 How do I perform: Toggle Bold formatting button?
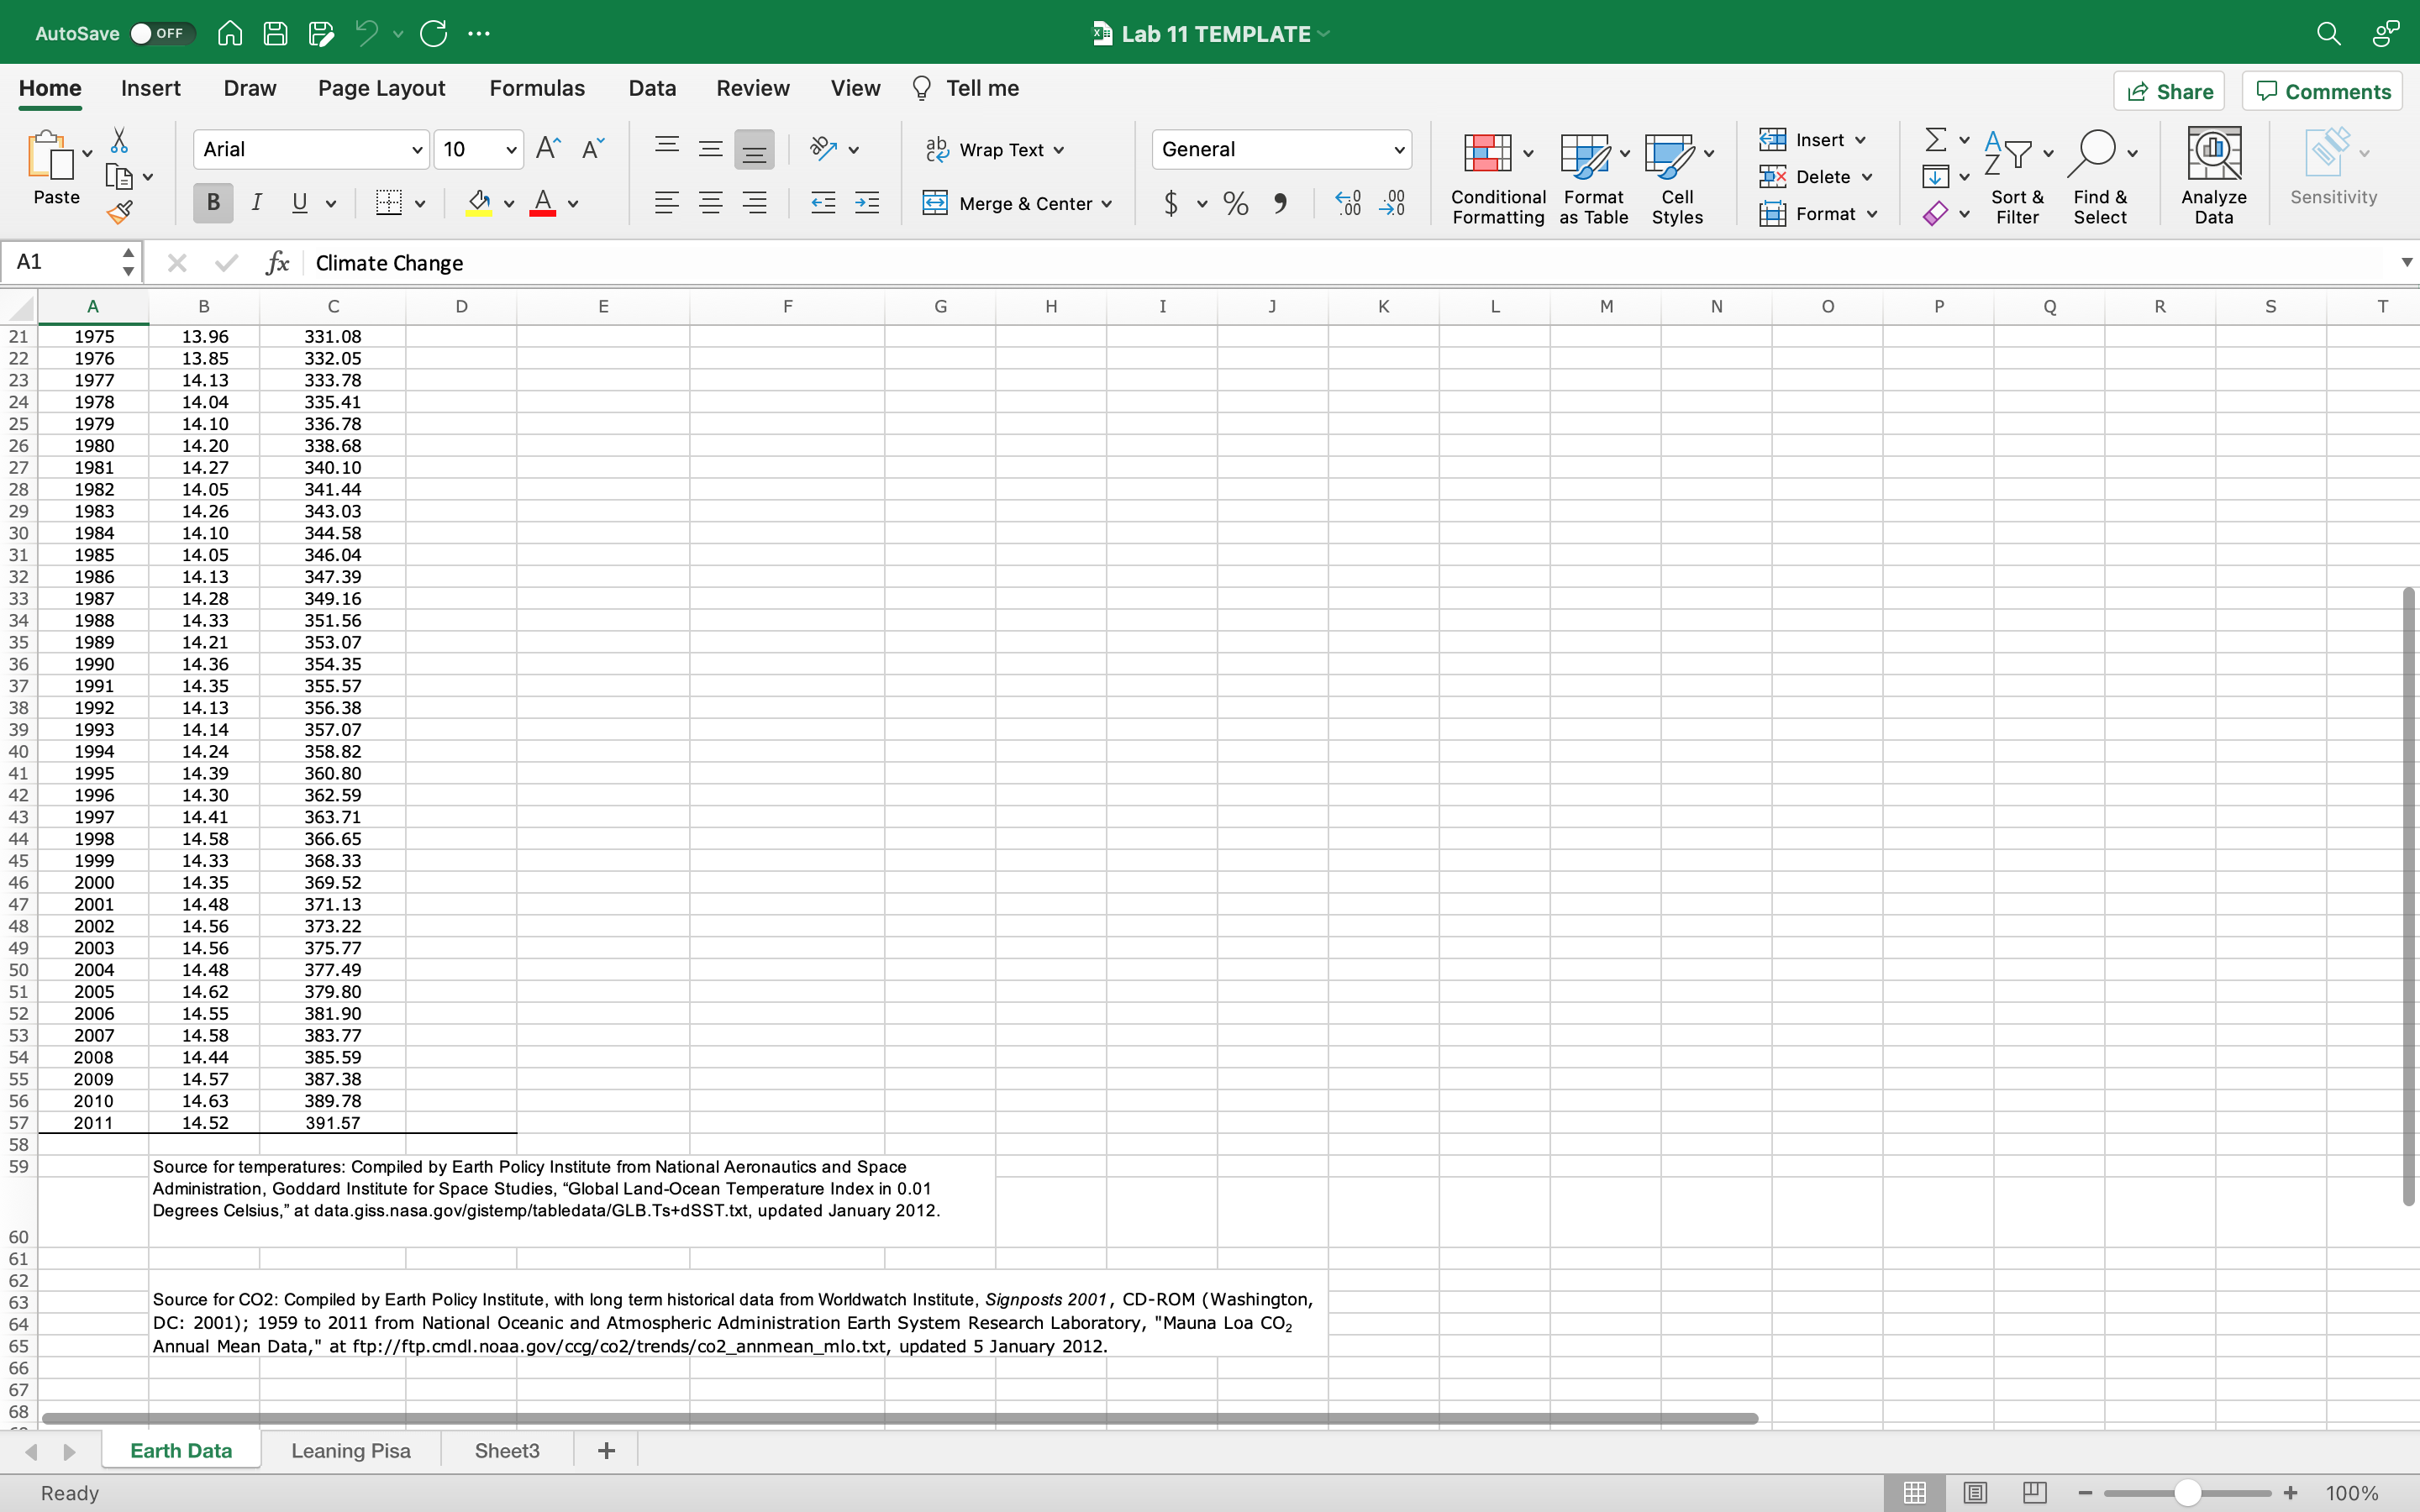tap(213, 203)
